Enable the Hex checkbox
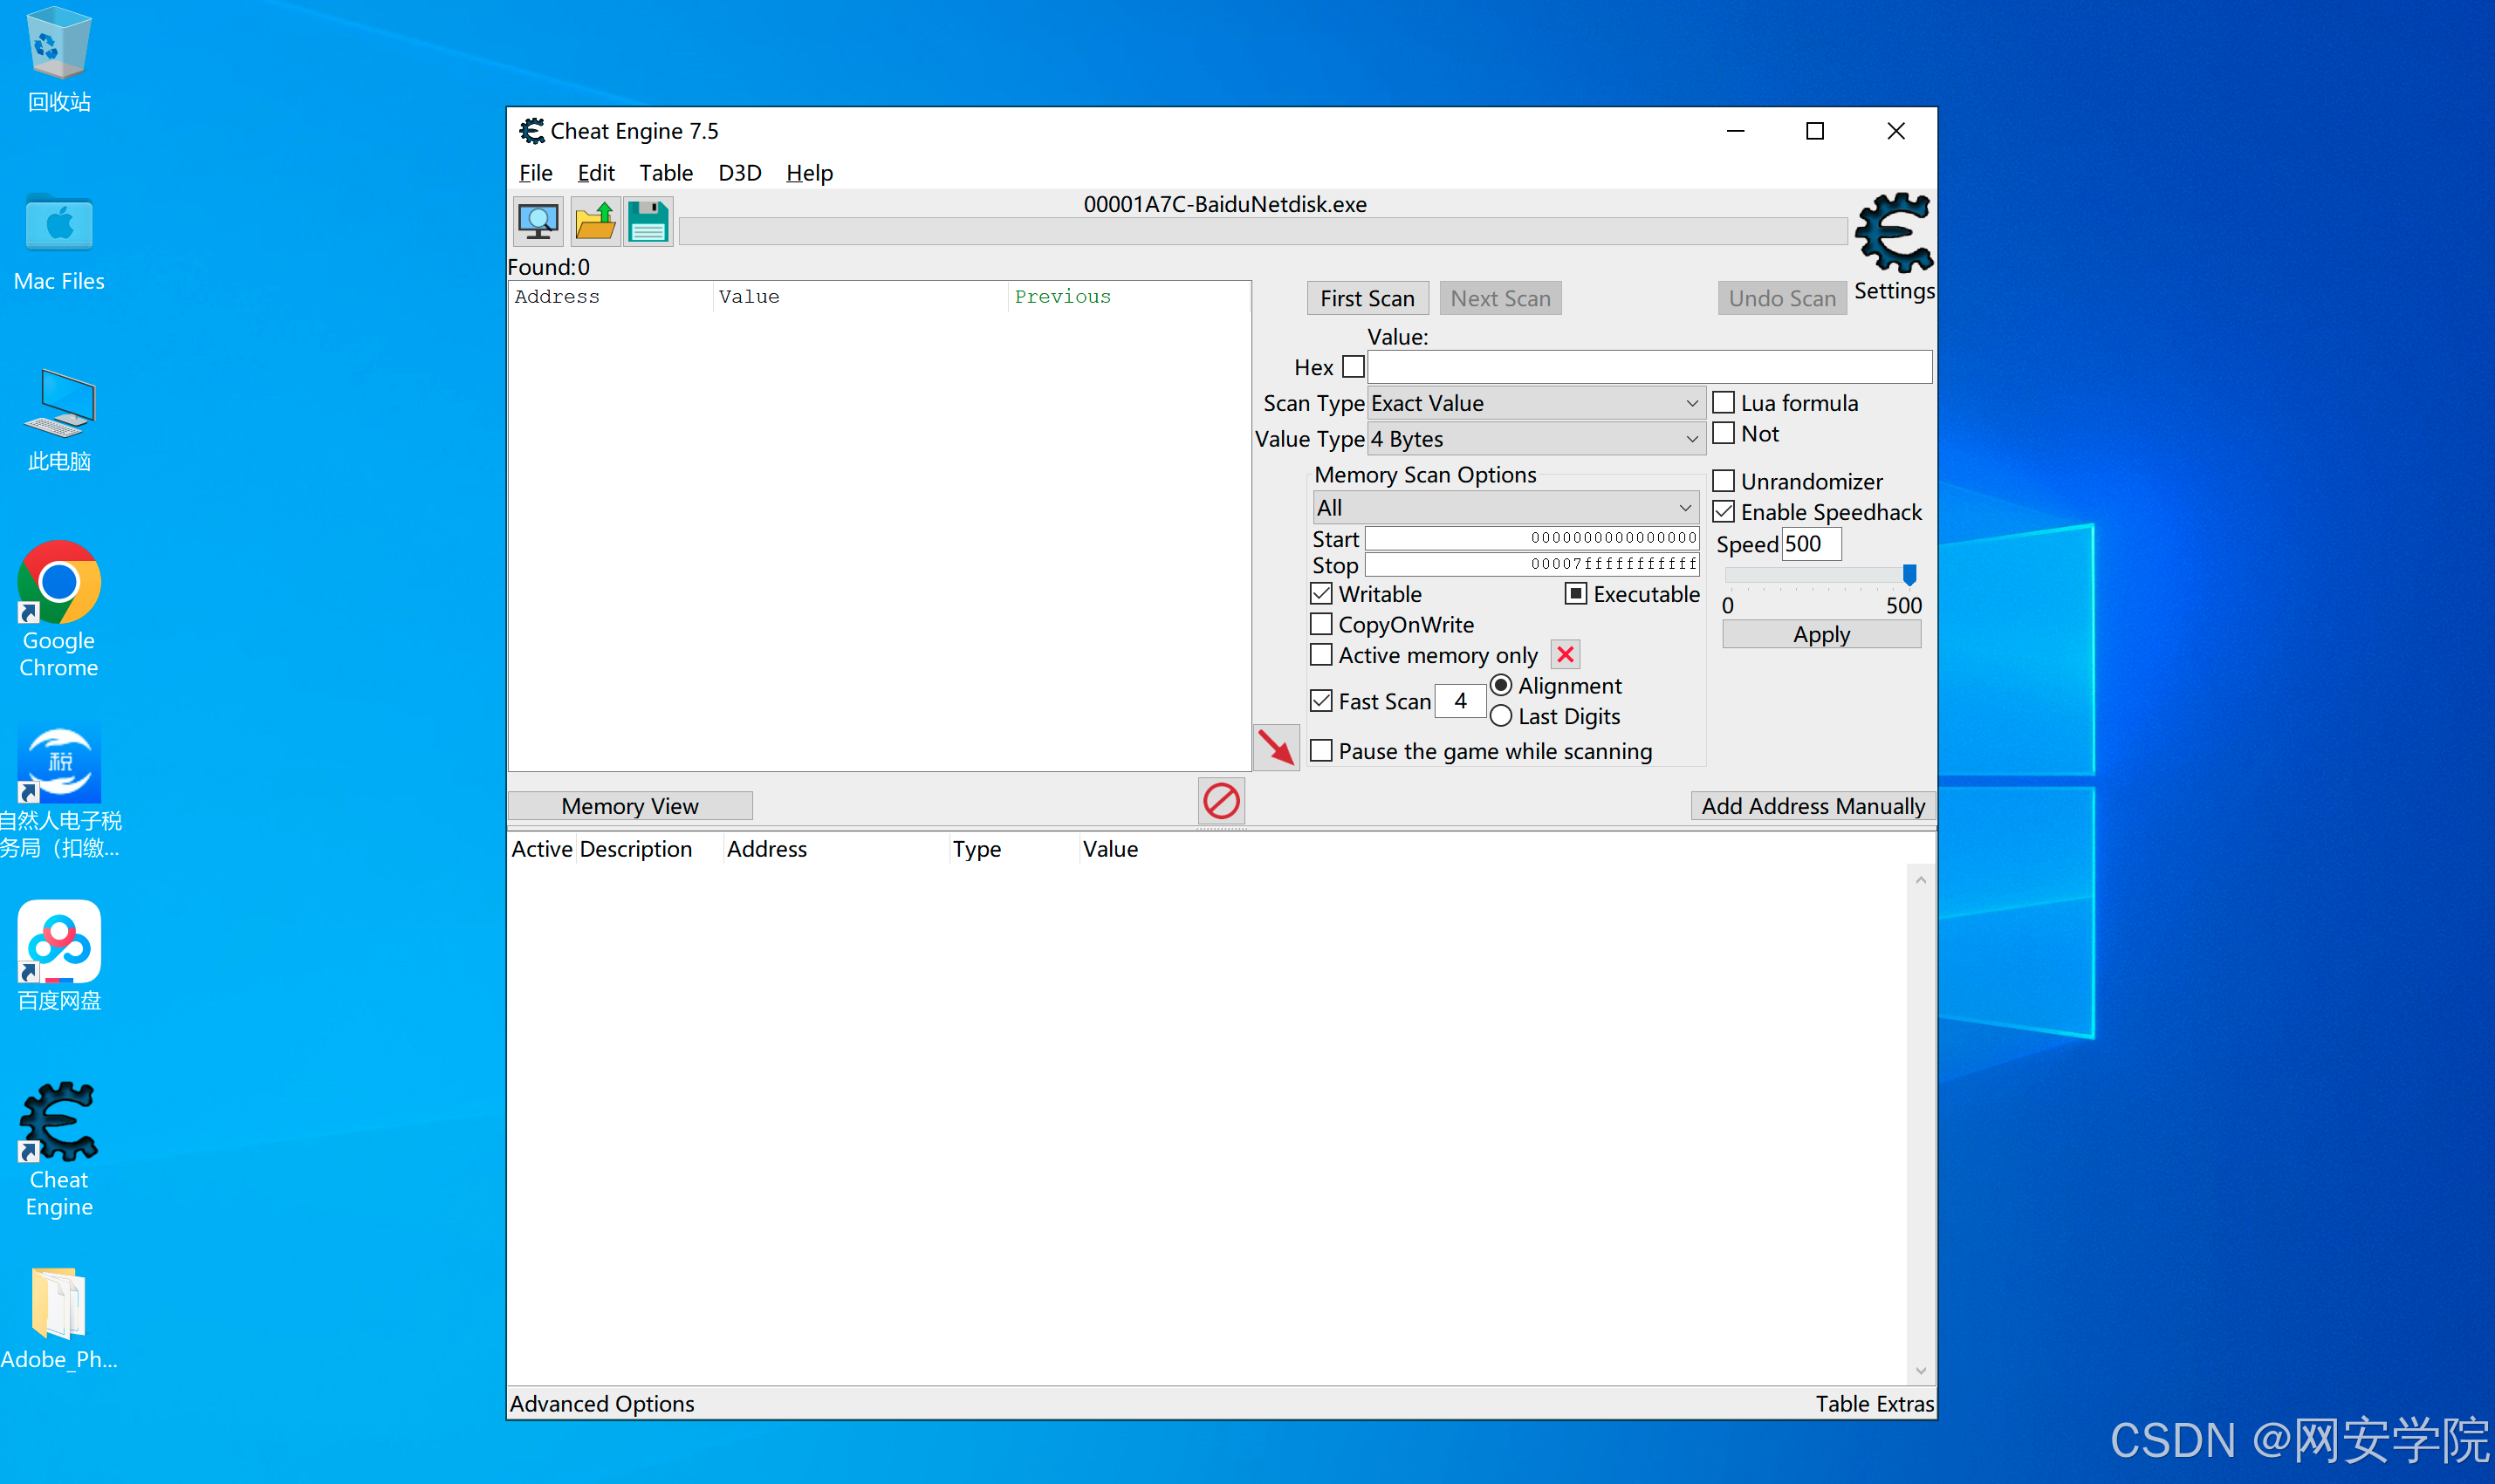The image size is (2495, 1484). 1353,367
